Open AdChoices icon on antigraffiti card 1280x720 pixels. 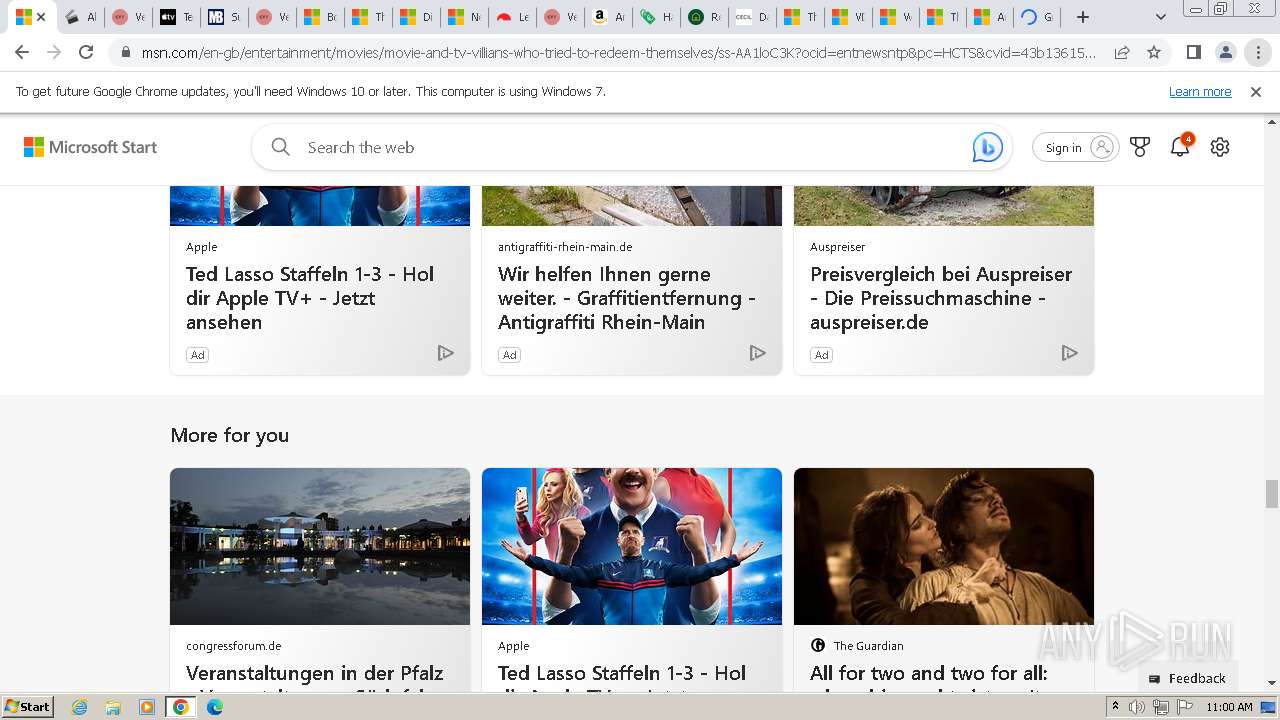758,353
